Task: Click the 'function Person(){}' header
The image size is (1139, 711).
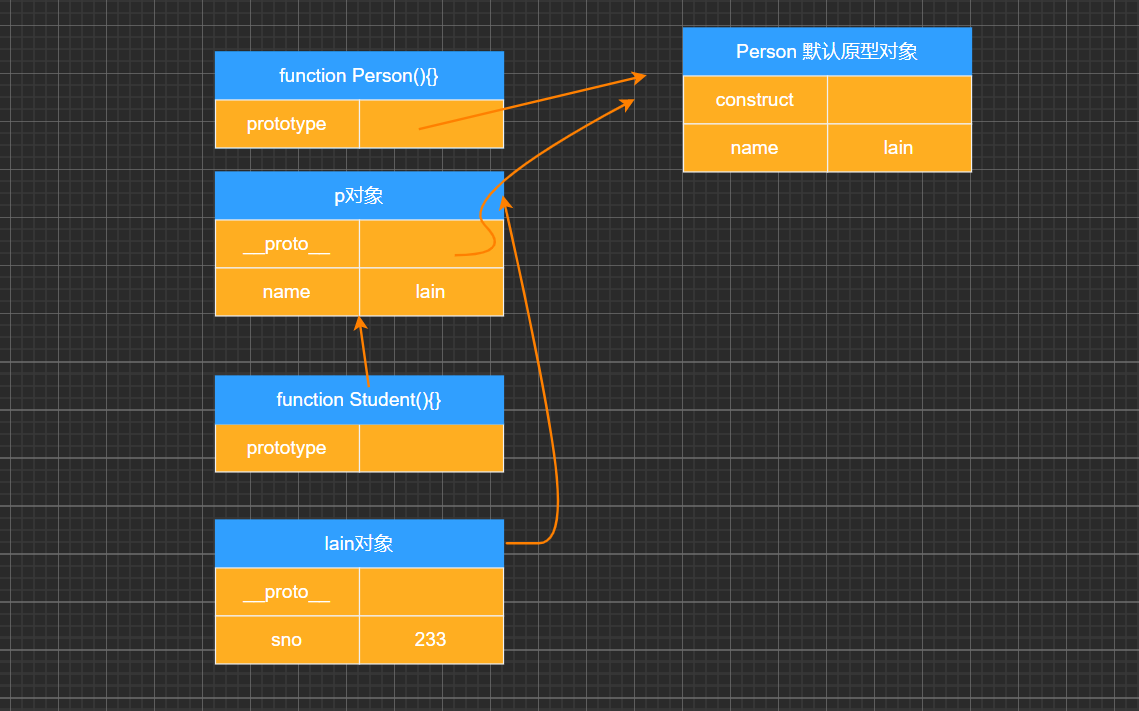Action: click(x=358, y=75)
